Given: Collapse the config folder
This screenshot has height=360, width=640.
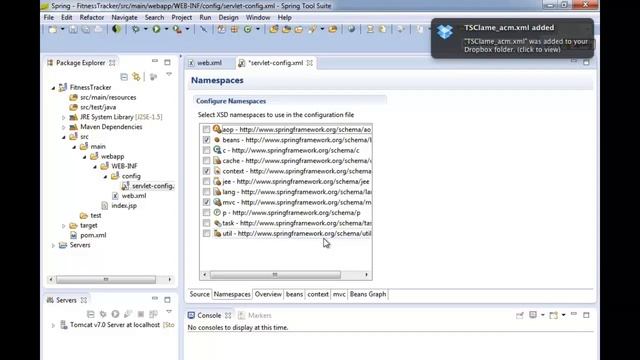Looking at the screenshot, I should [x=105, y=176].
